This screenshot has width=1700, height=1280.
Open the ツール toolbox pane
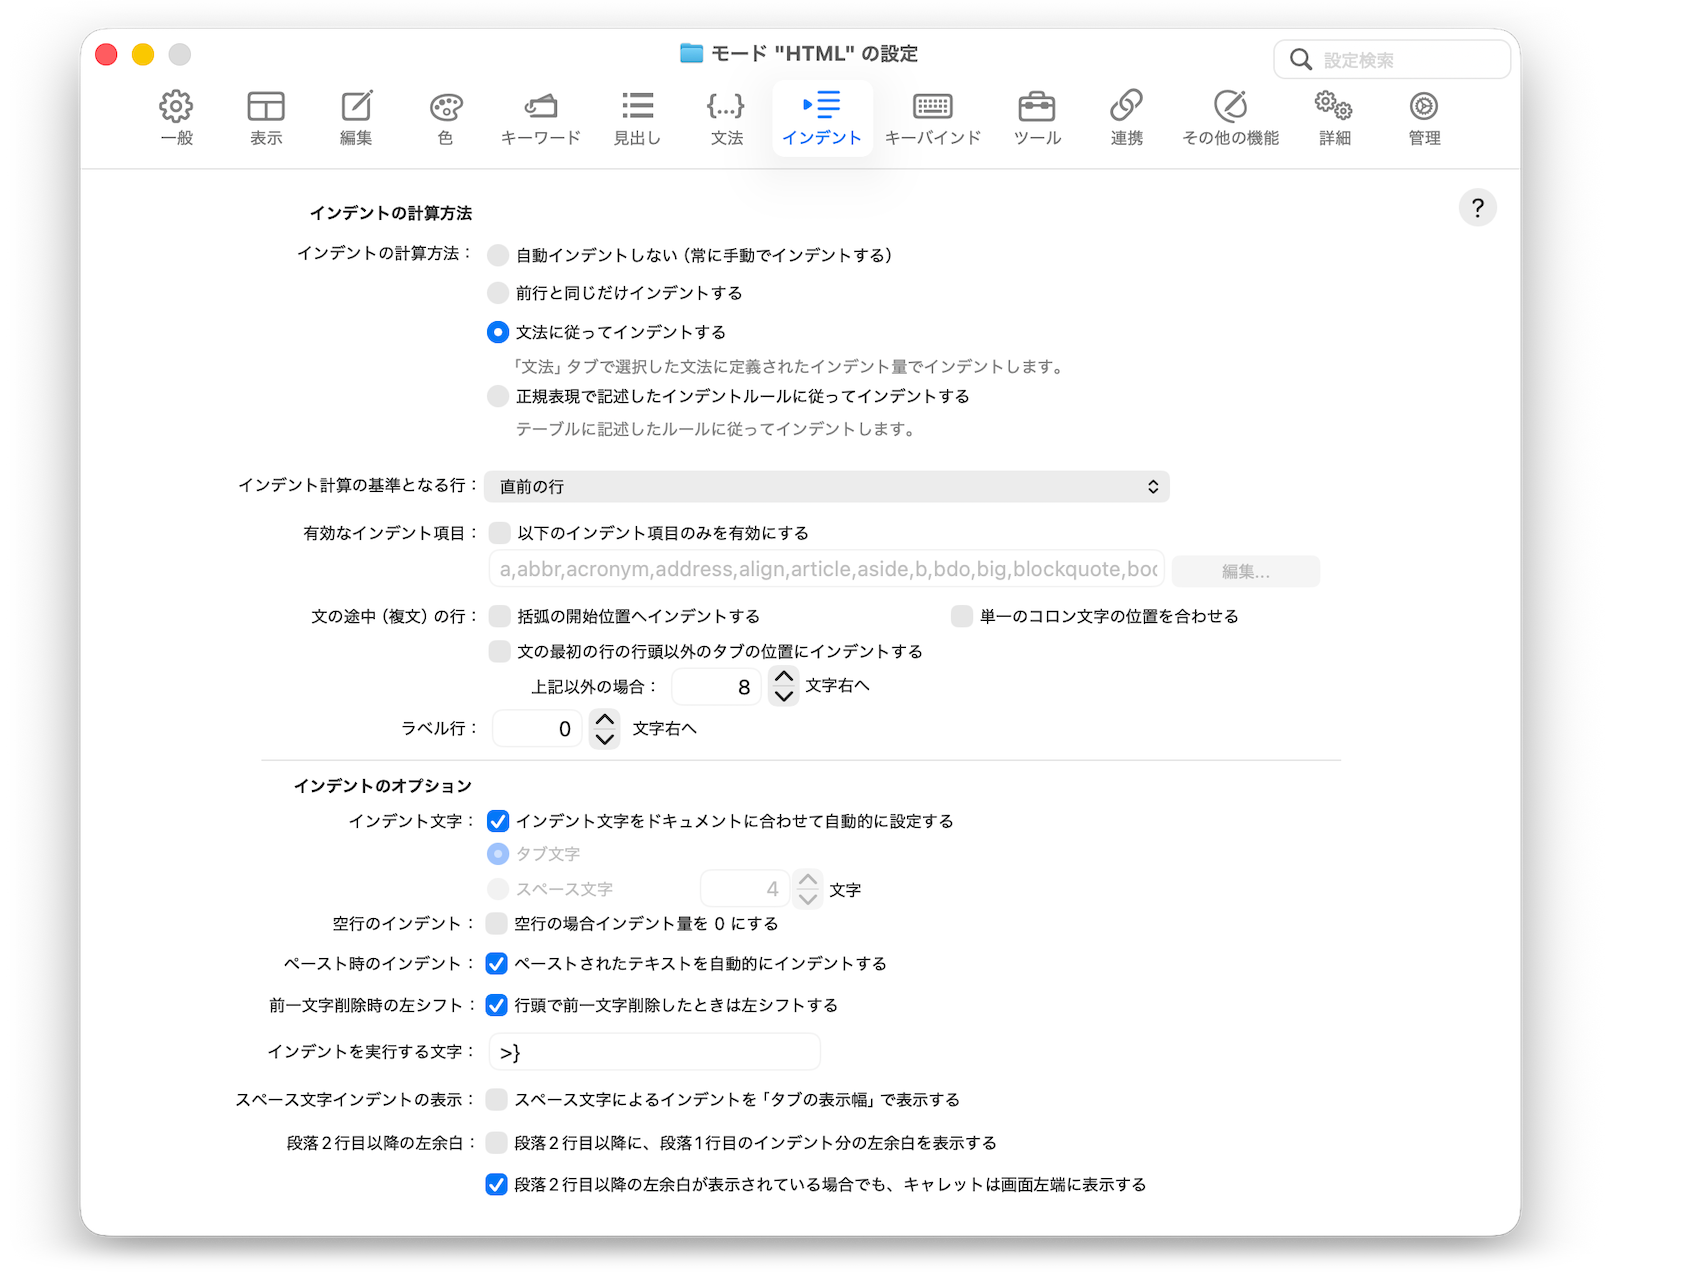point(1037,118)
